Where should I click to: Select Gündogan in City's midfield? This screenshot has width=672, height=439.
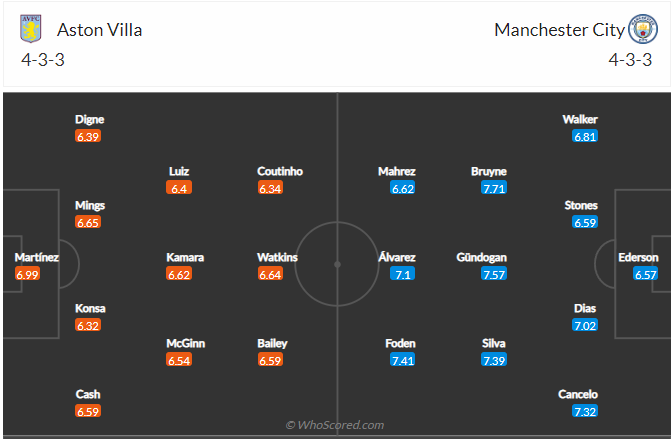click(482, 257)
